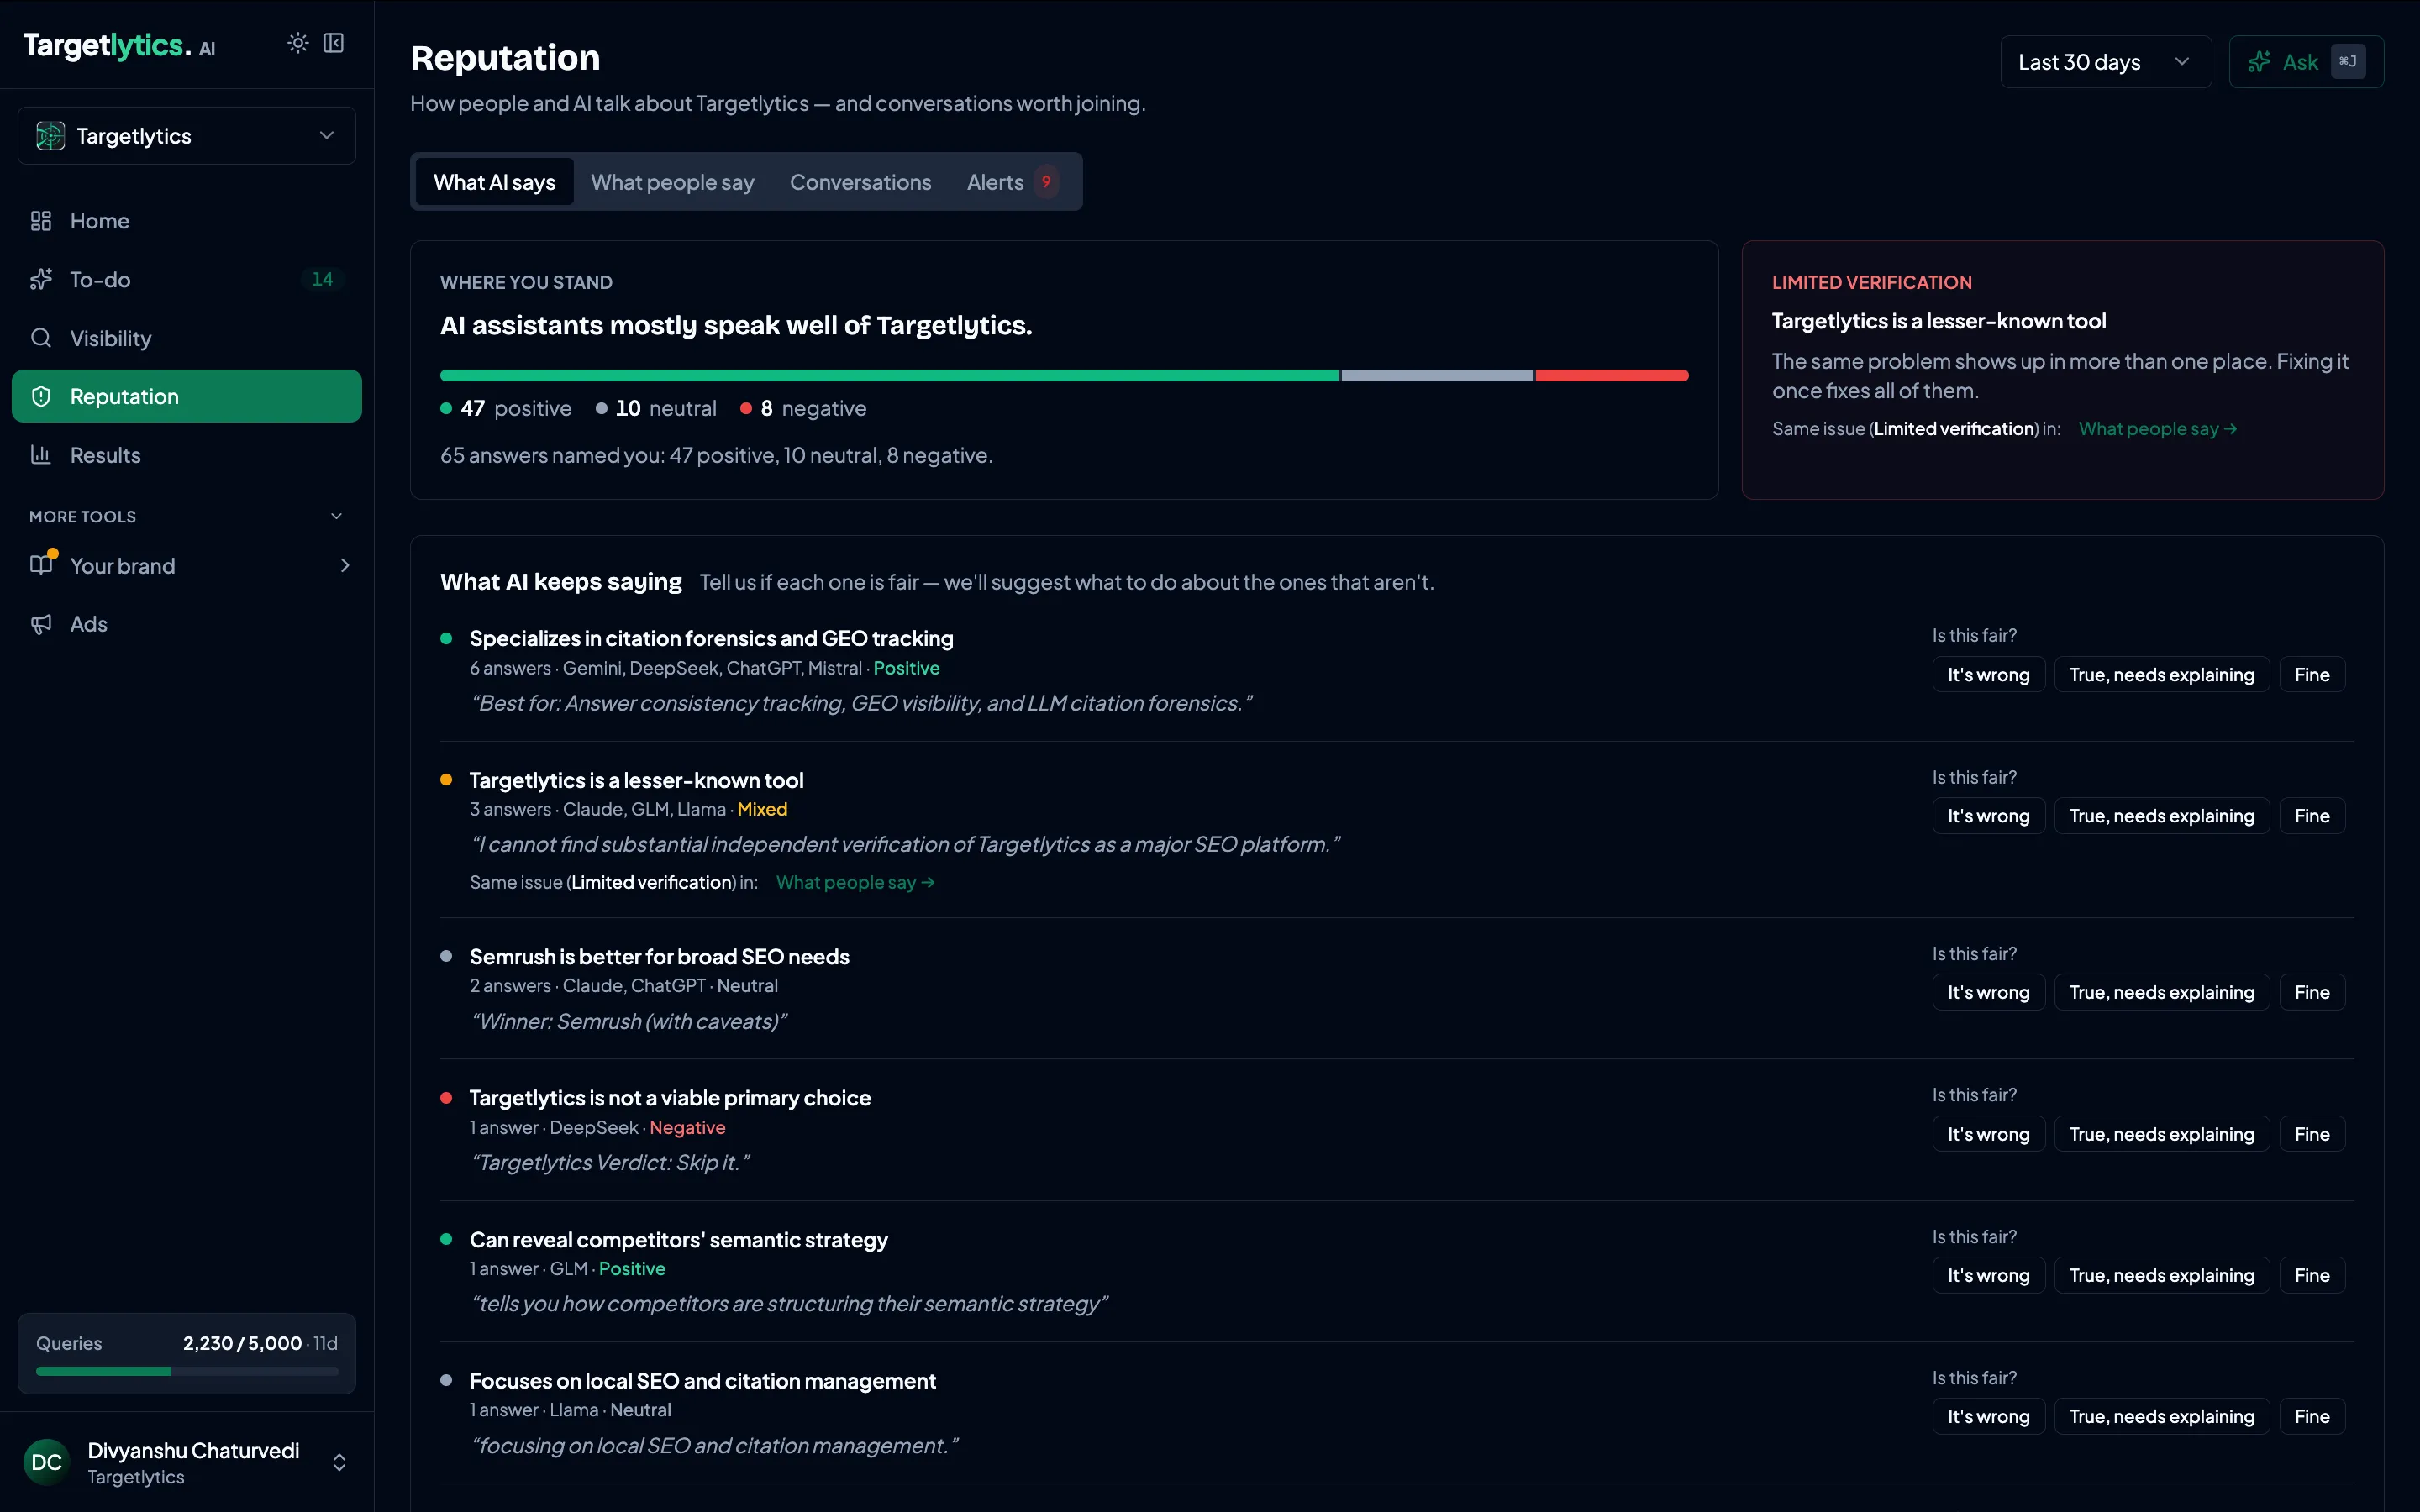The image size is (2420, 1512).
Task: Follow What people say link under lesser-known tool row
Action: click(855, 882)
